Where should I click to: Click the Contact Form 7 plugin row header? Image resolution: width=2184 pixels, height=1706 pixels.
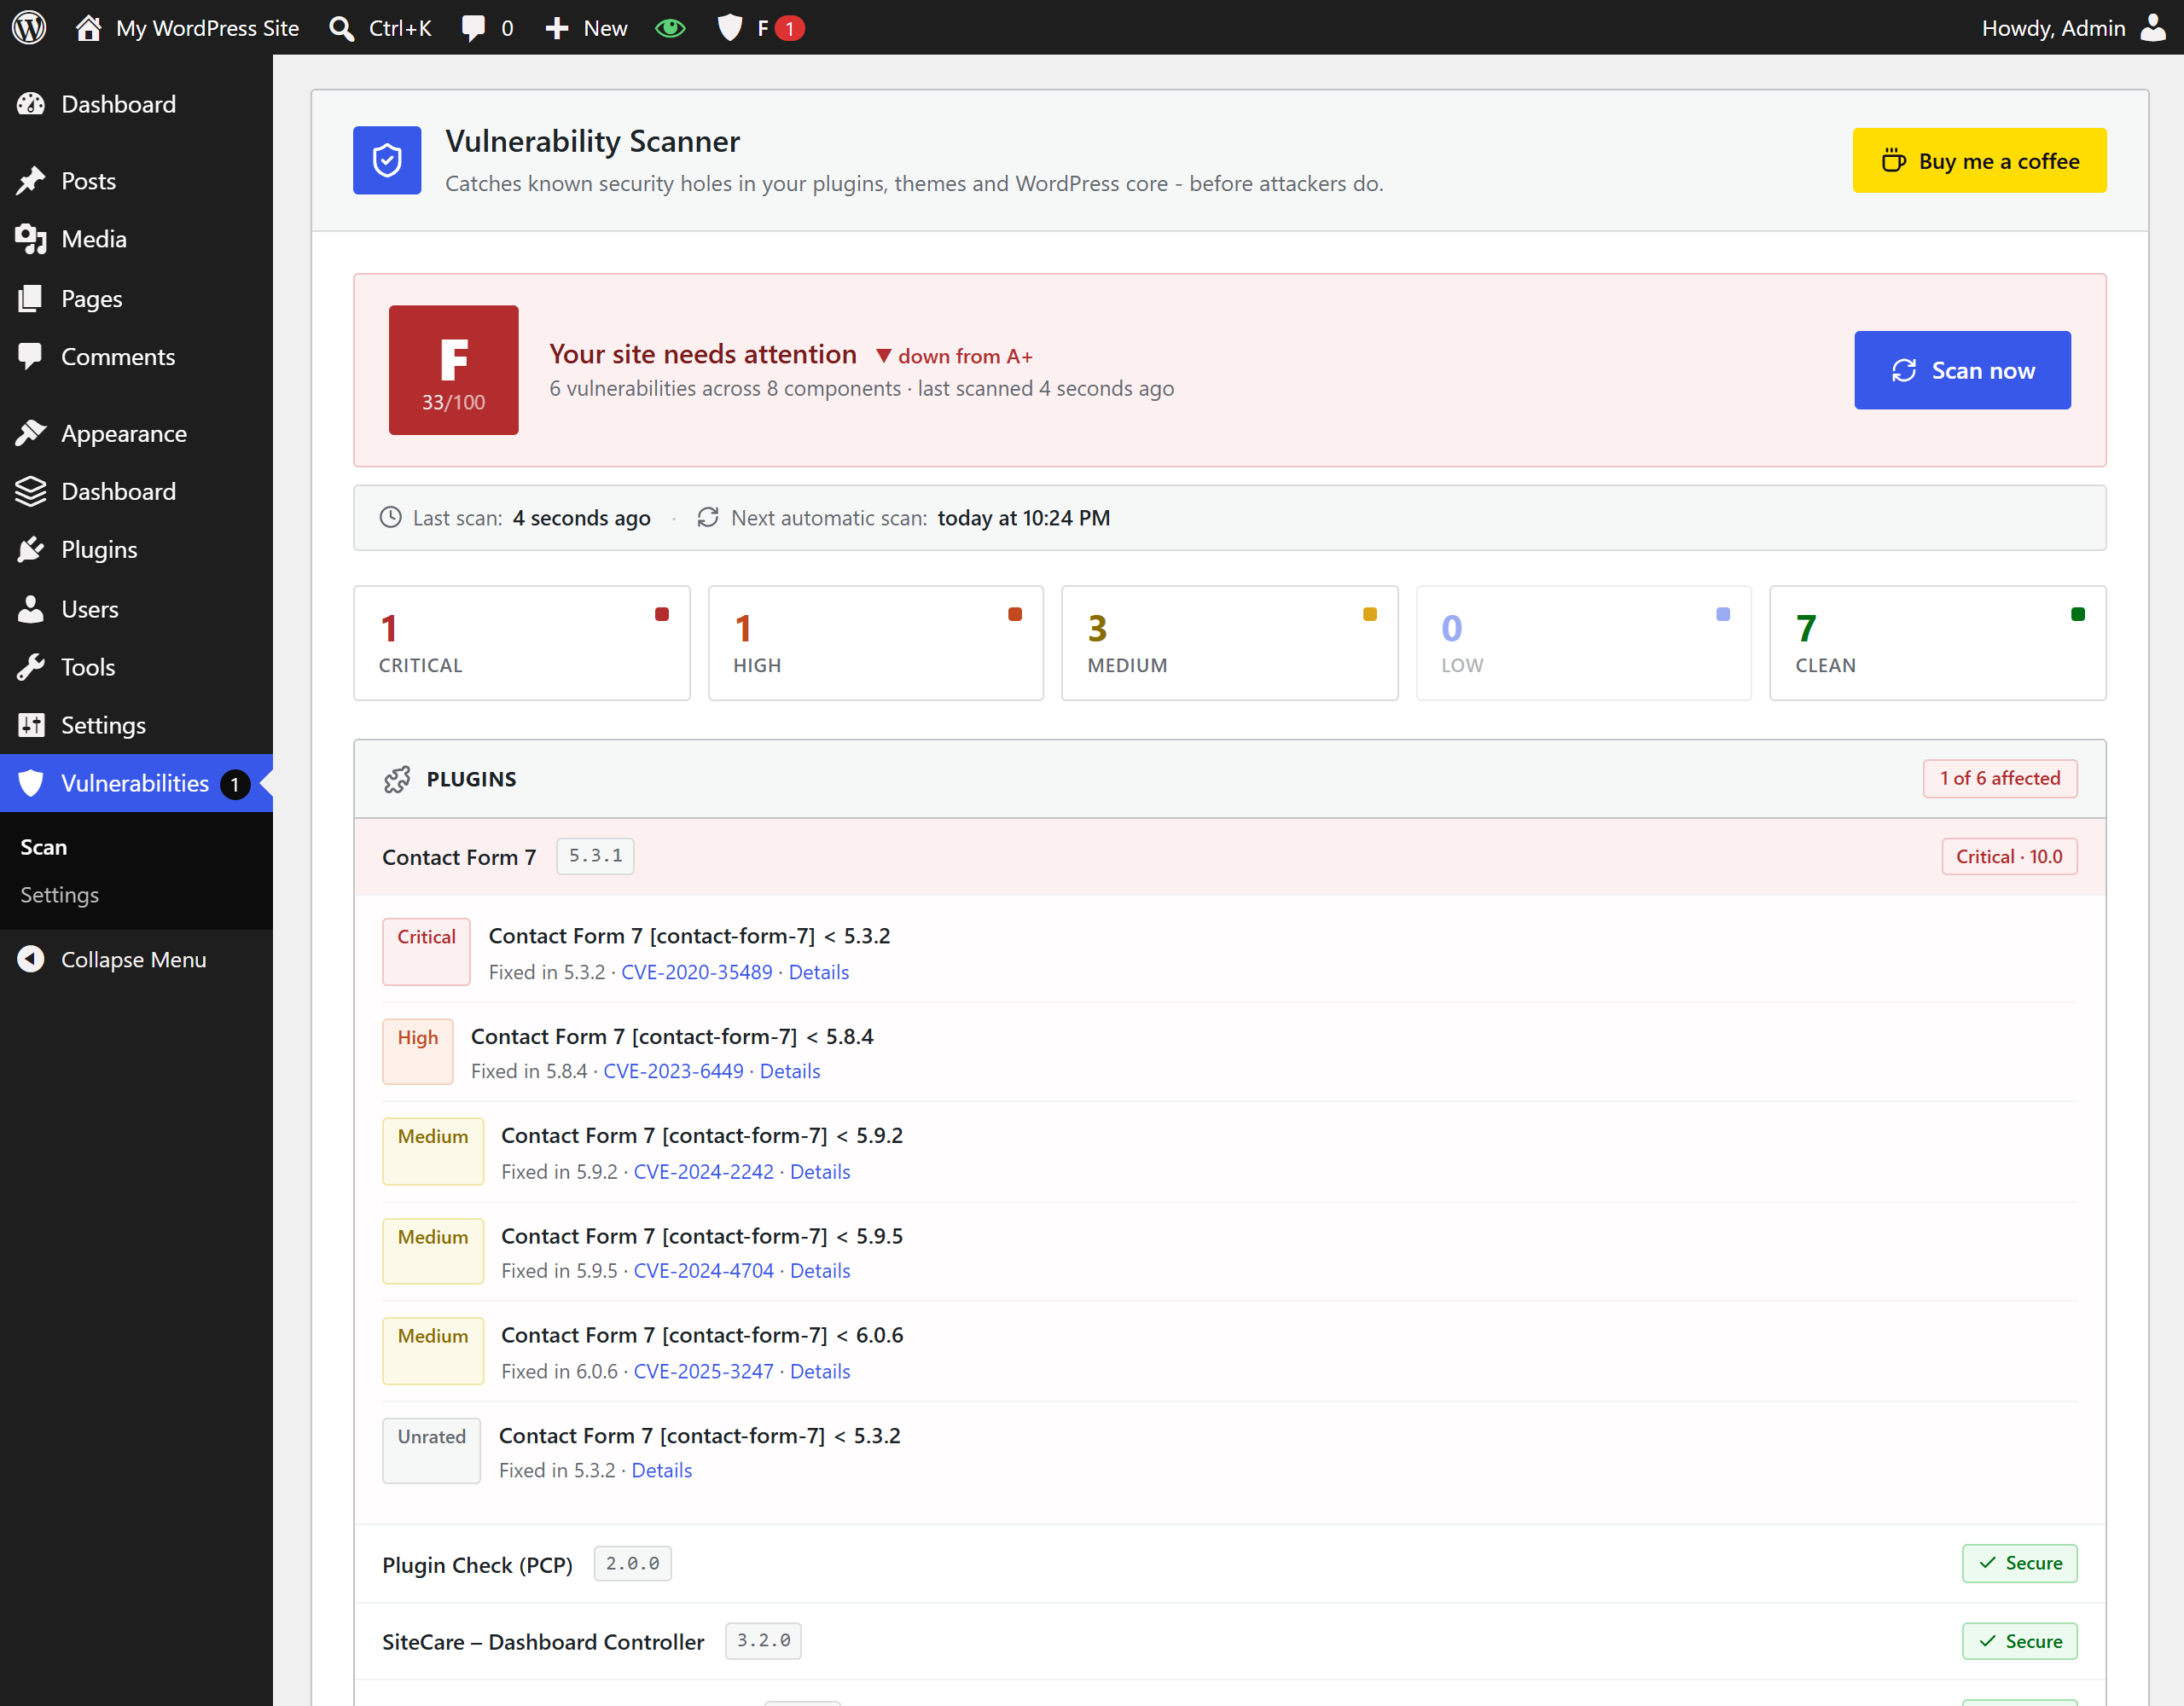(x=1230, y=857)
